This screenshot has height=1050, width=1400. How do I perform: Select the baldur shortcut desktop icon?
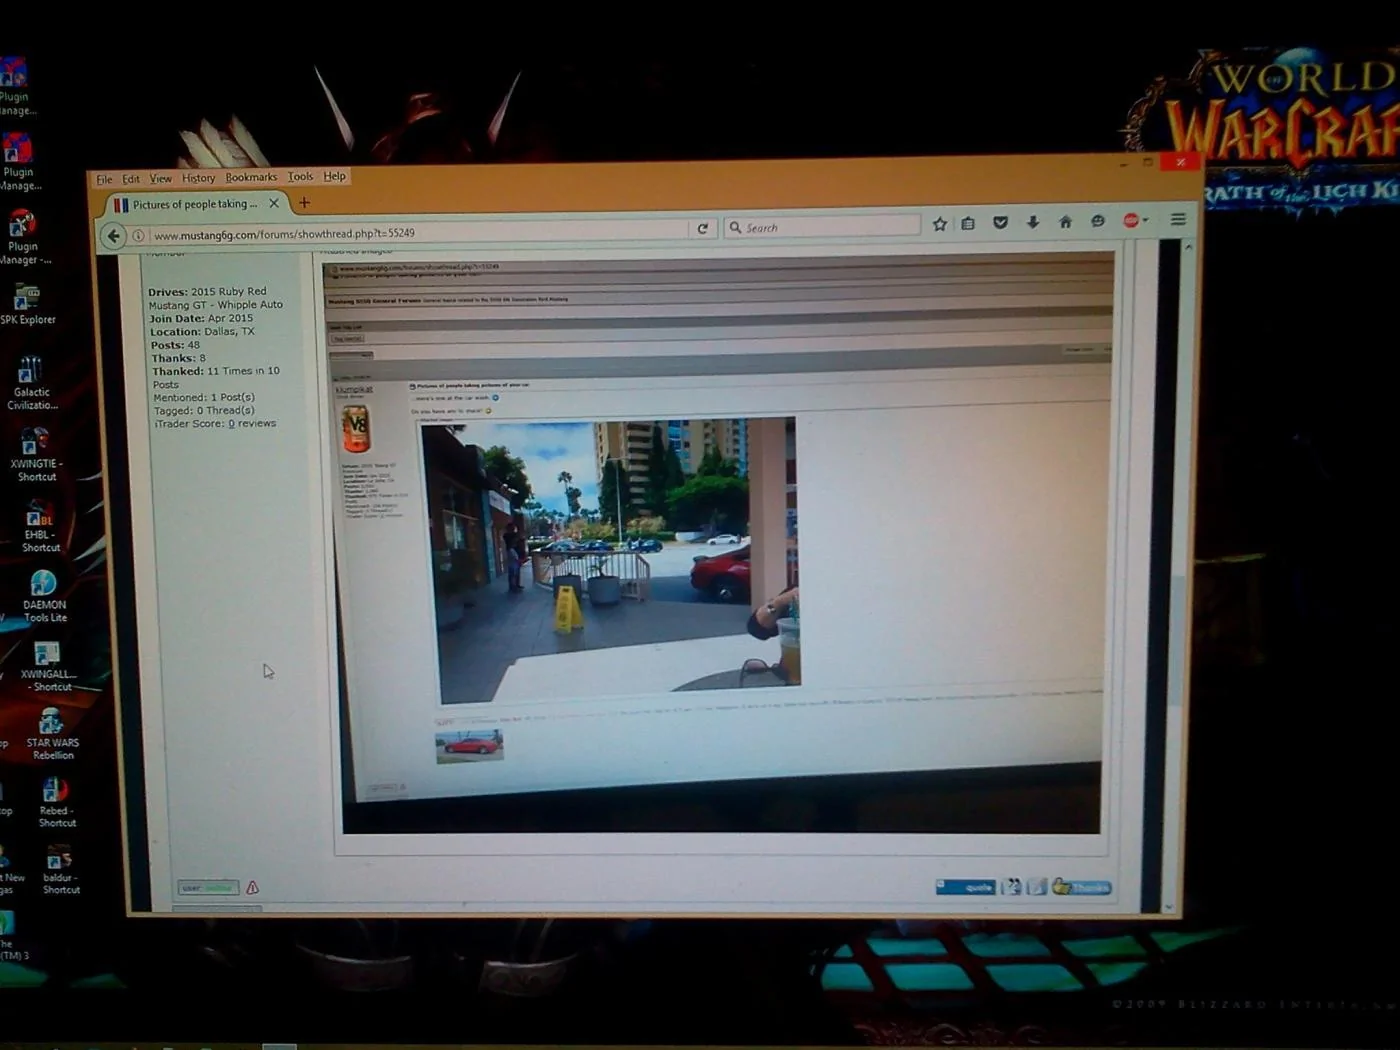click(x=60, y=870)
